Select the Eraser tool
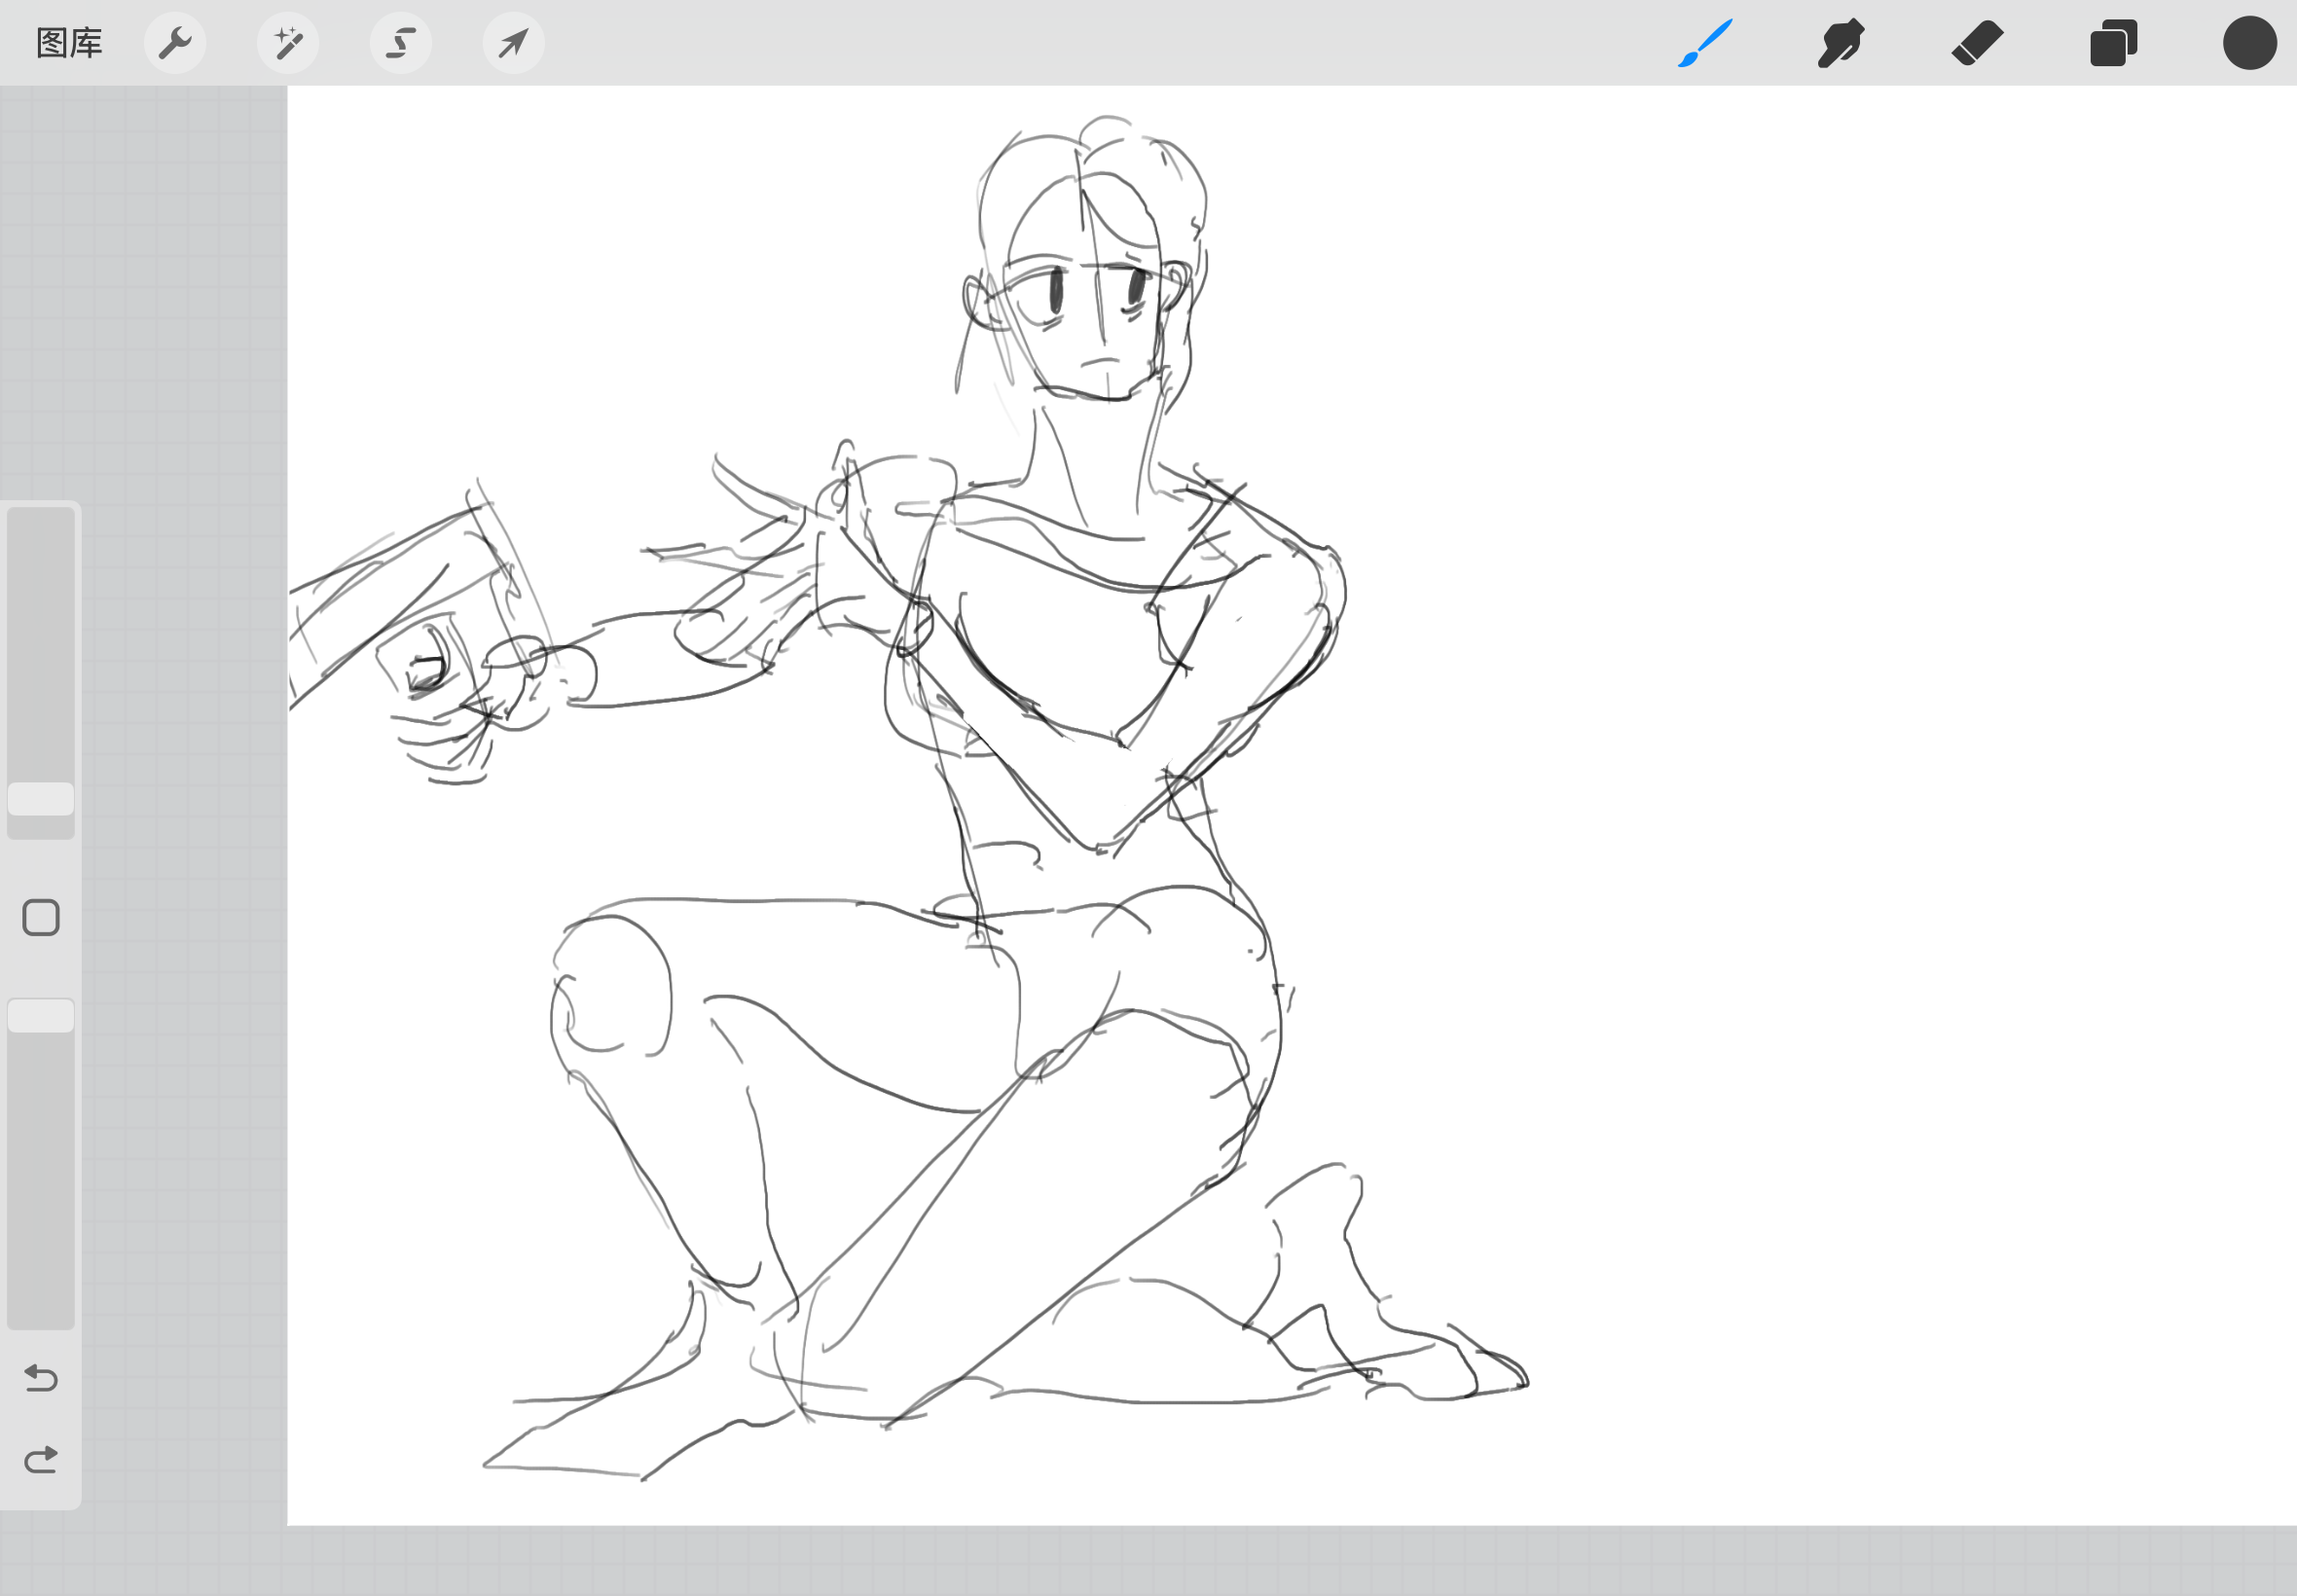This screenshot has width=2297, height=1596. [1976, 43]
